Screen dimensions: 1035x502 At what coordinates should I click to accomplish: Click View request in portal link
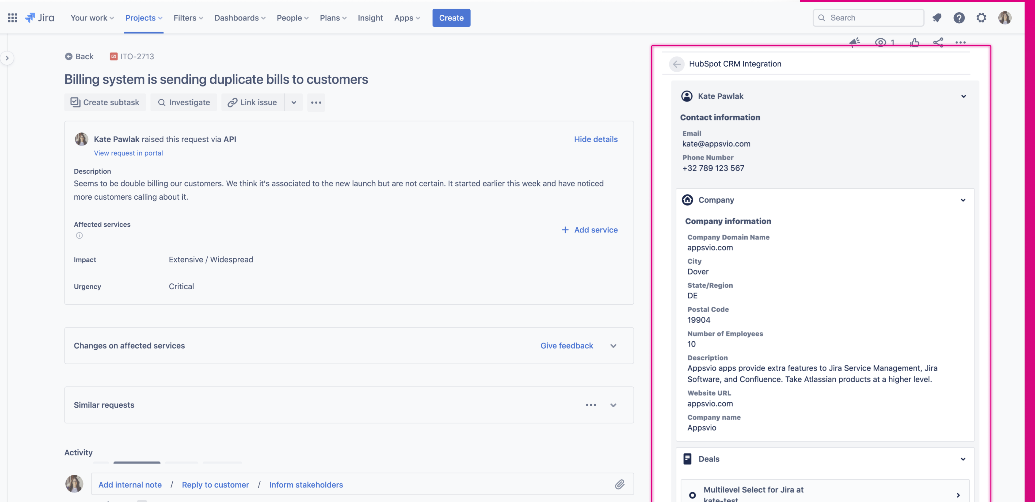tap(128, 153)
